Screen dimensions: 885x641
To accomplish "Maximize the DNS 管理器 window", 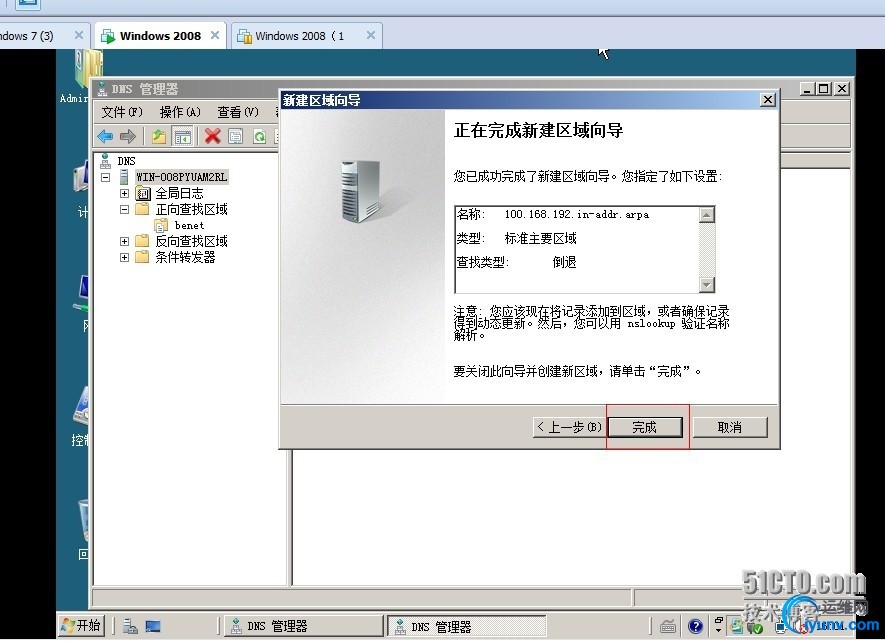I will tap(824, 89).
